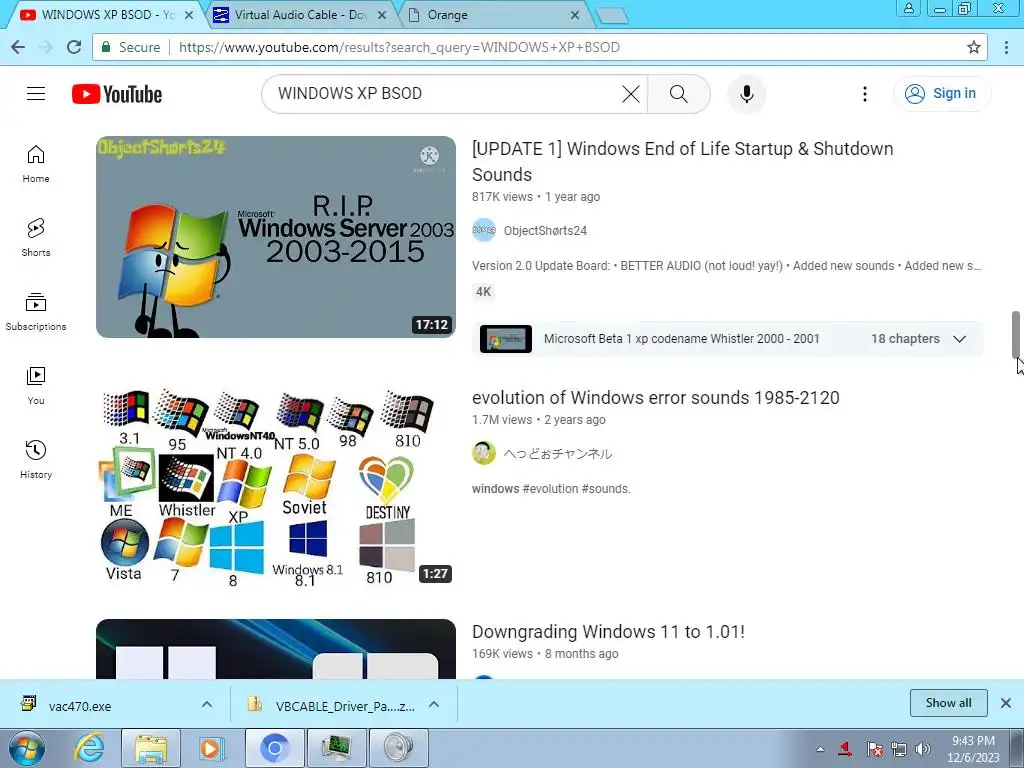The image size is (1024, 768).
Task: Go back with browser back arrow
Action: [18, 47]
